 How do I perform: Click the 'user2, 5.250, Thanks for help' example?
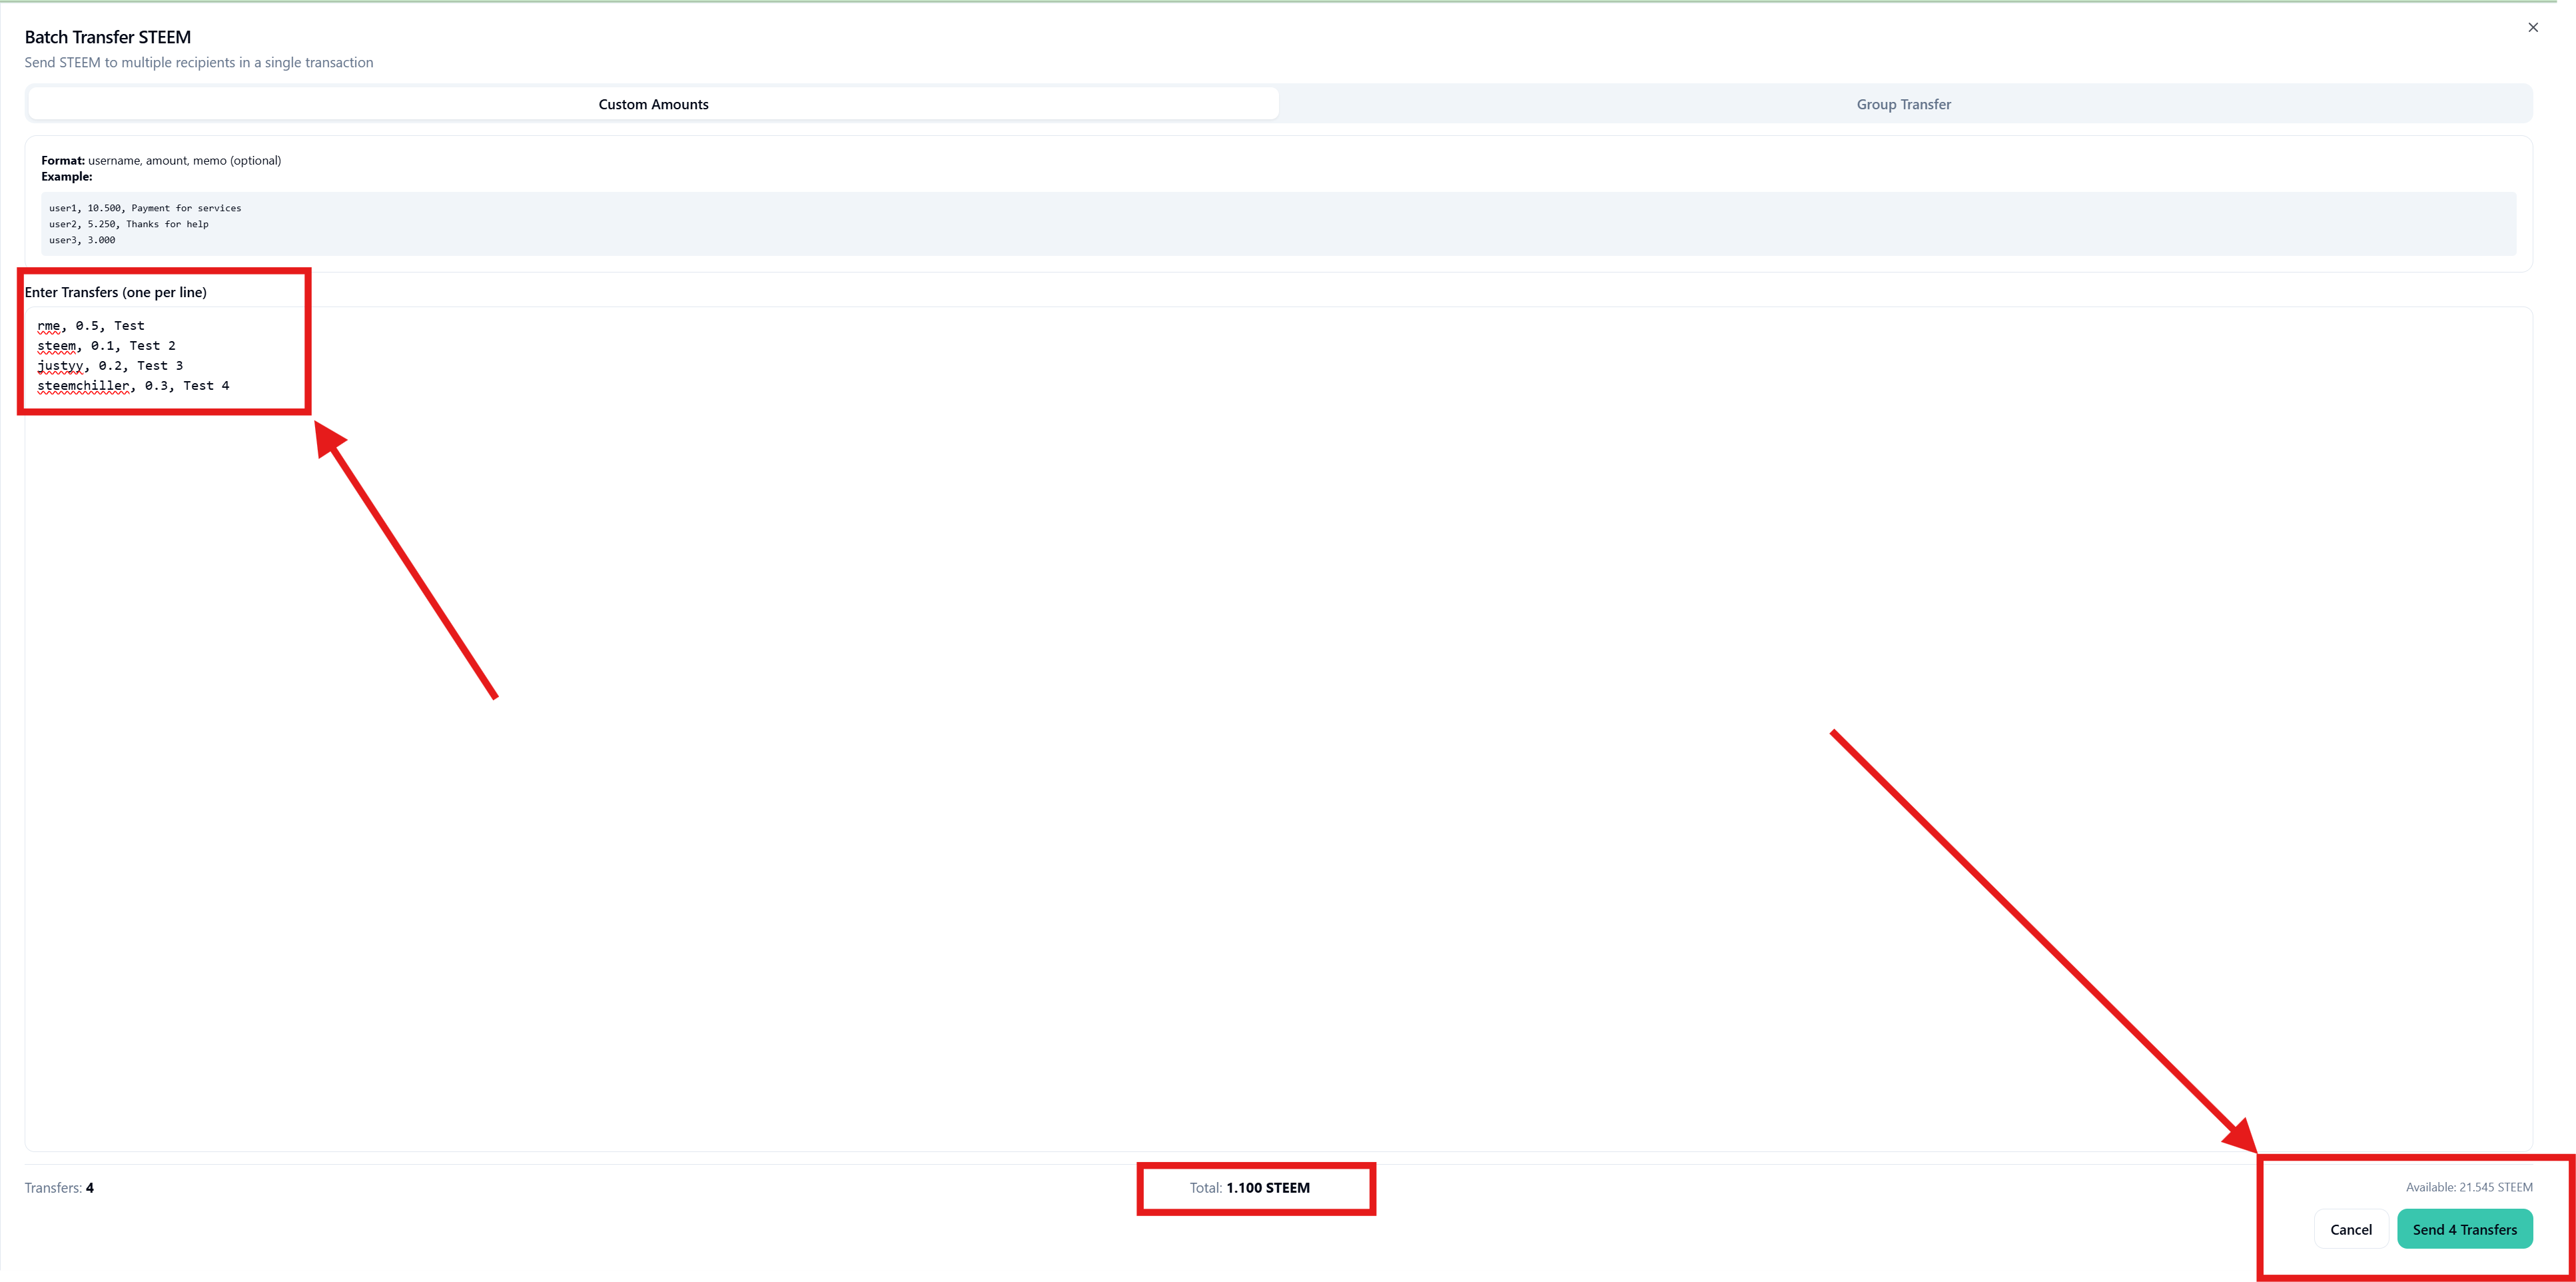pyautogui.click(x=129, y=224)
